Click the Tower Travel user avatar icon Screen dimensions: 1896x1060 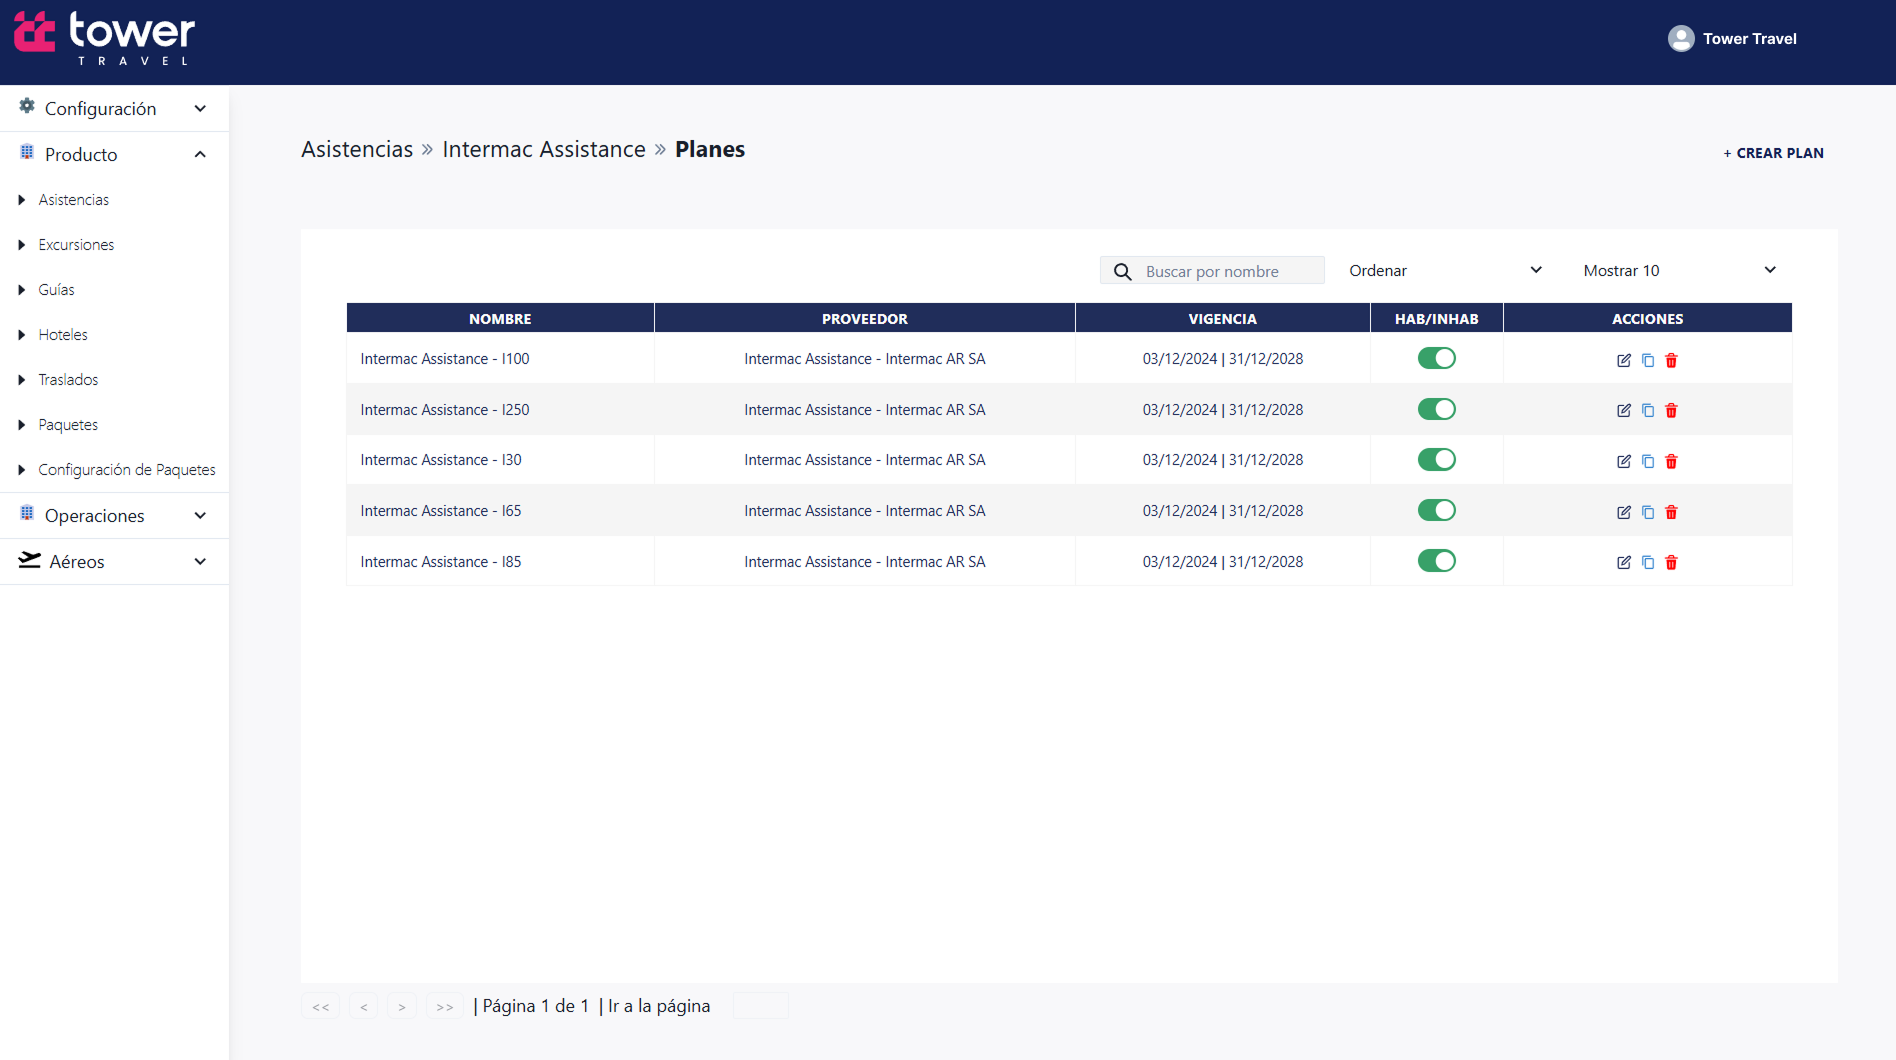pyautogui.click(x=1681, y=39)
